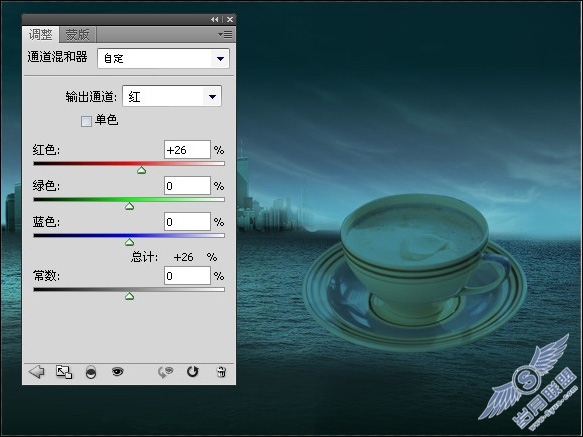
Task: Click the 绿色 percentage input field
Action: coord(187,186)
